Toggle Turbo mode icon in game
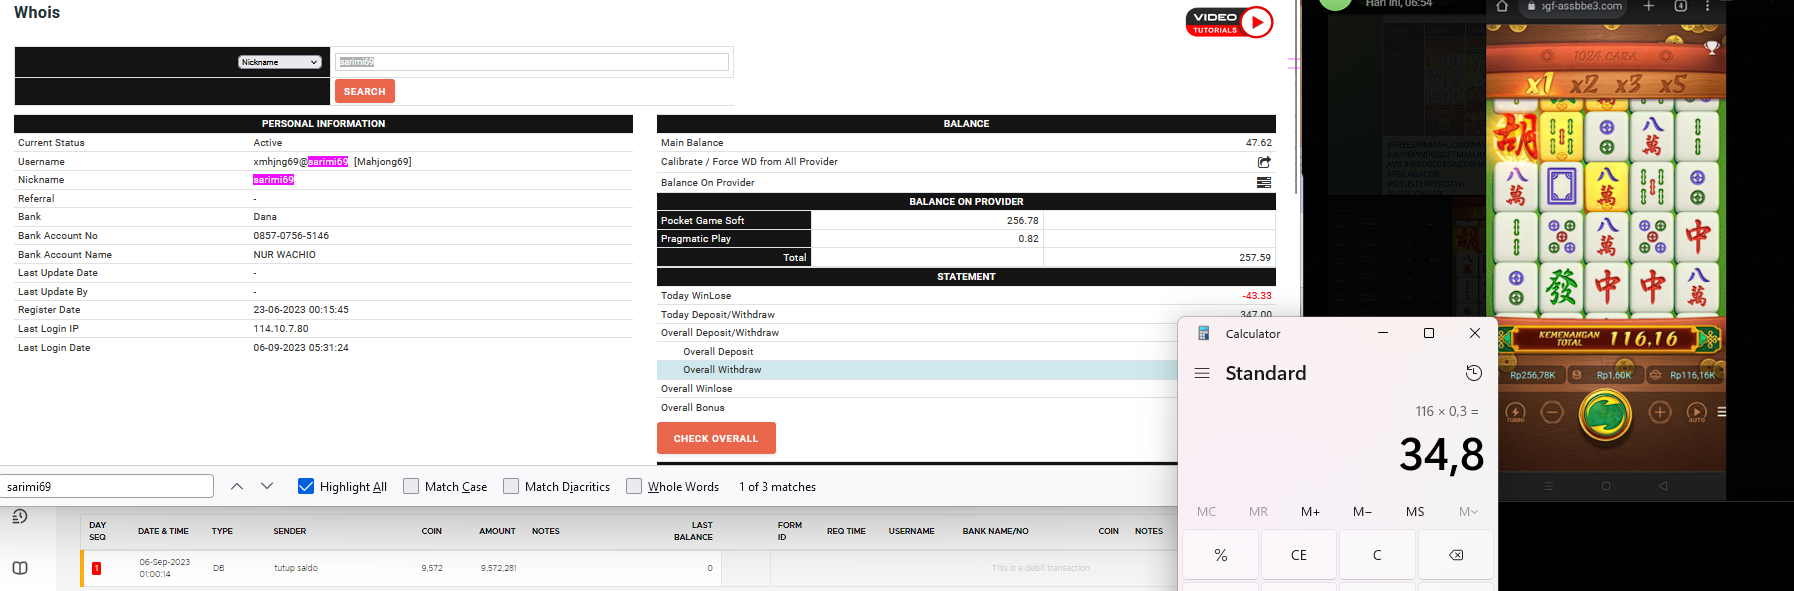The image size is (1794, 591). [x=1515, y=412]
